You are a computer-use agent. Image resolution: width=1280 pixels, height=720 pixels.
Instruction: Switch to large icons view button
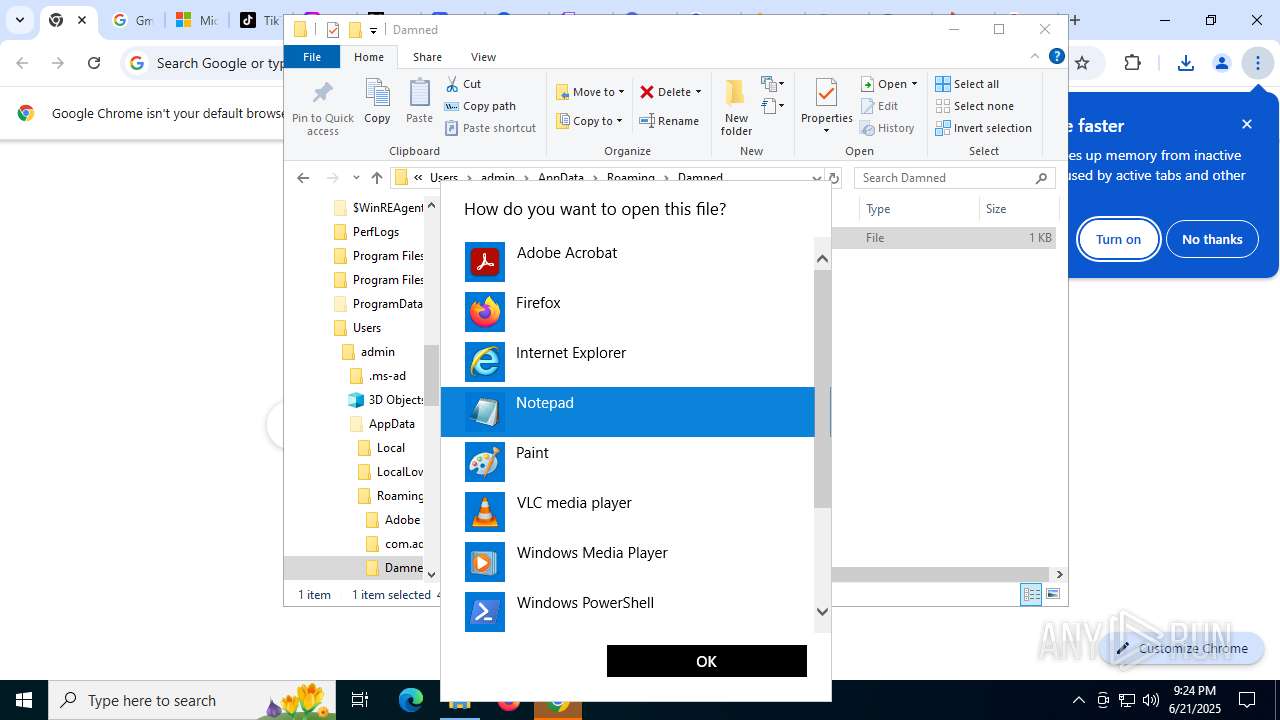click(1052, 594)
